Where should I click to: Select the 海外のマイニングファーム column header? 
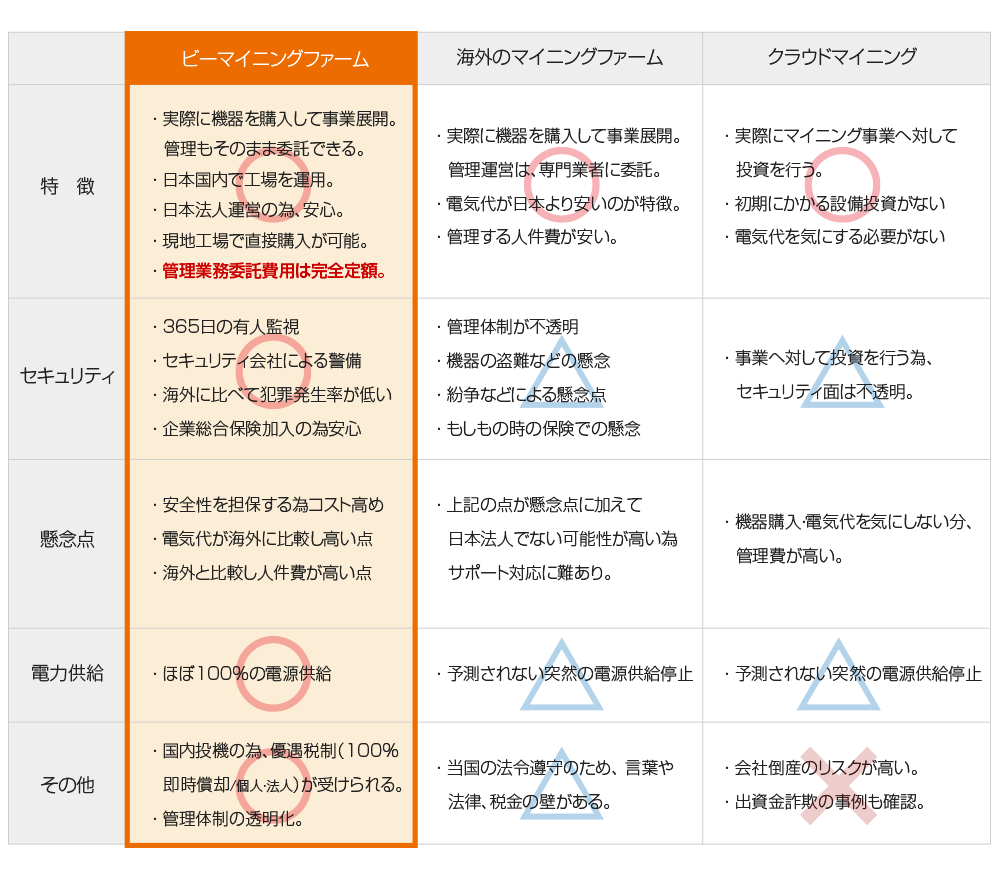point(562,58)
